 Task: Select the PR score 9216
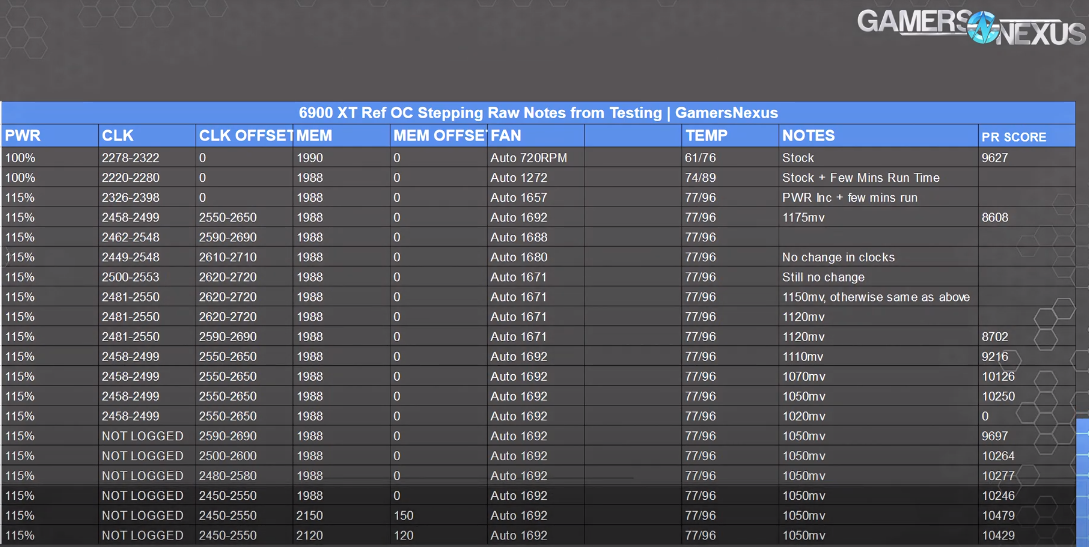tap(995, 357)
